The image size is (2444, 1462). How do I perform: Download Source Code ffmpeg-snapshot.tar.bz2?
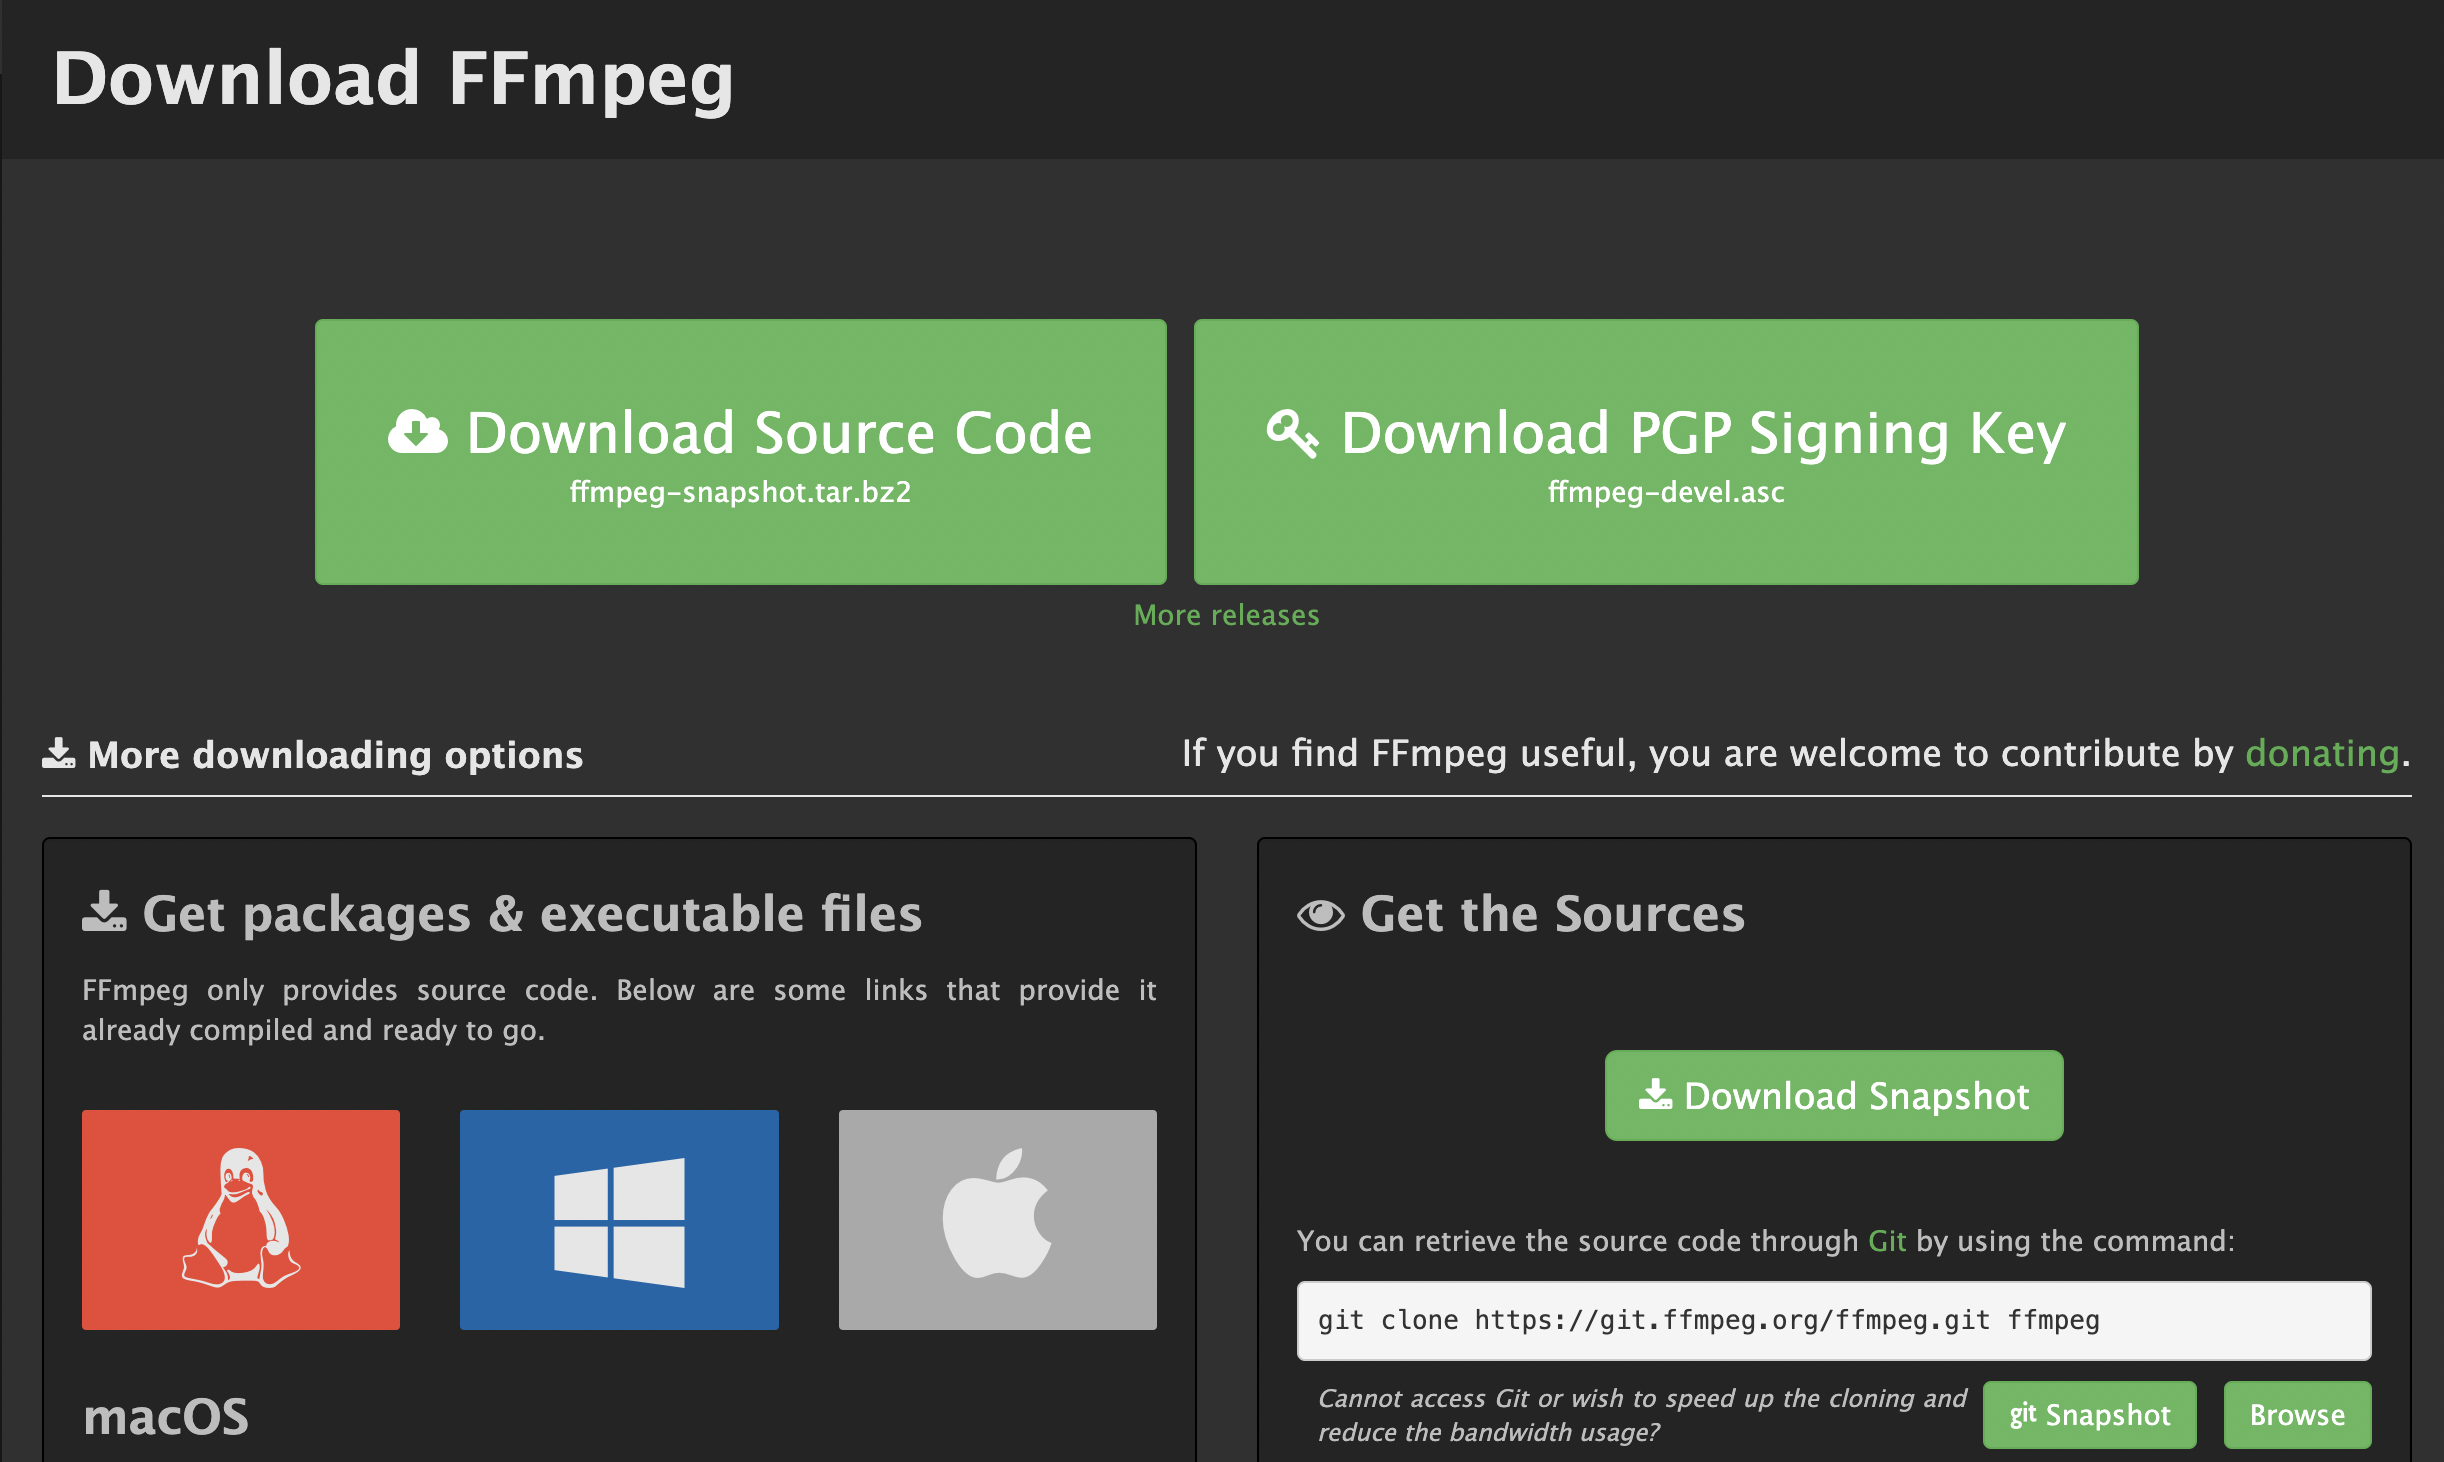[741, 452]
